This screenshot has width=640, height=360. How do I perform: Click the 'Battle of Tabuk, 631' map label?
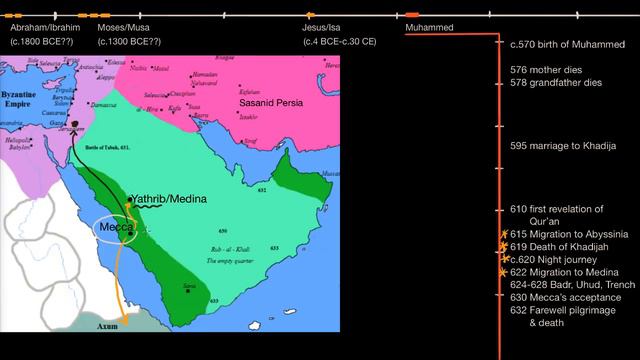click(107, 147)
